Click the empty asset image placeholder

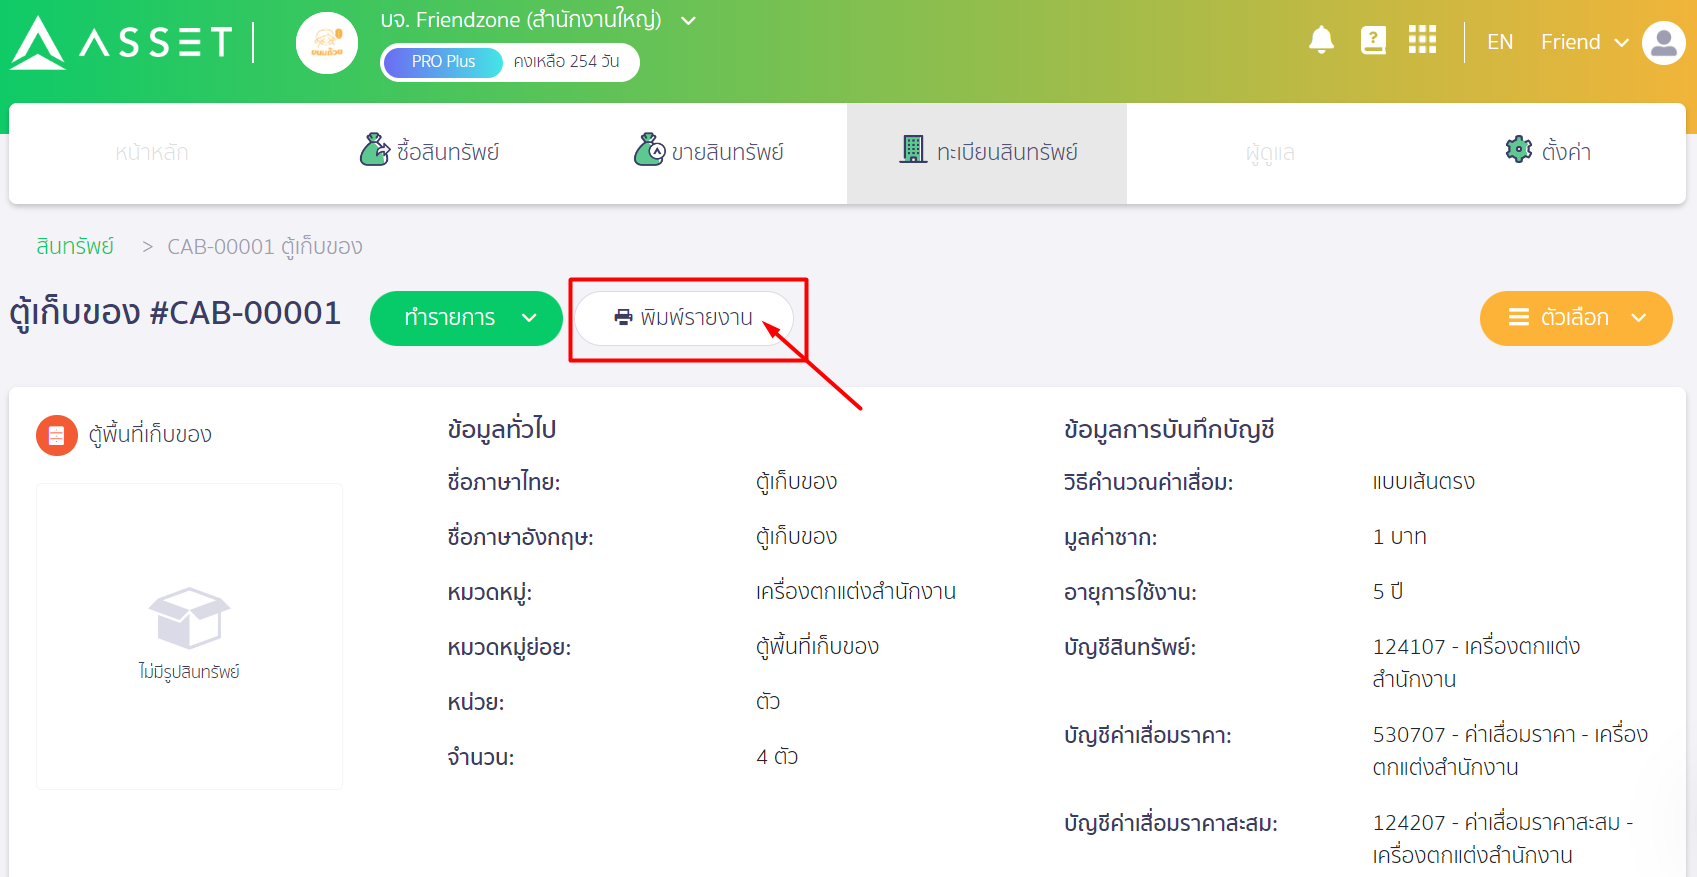[189, 636]
